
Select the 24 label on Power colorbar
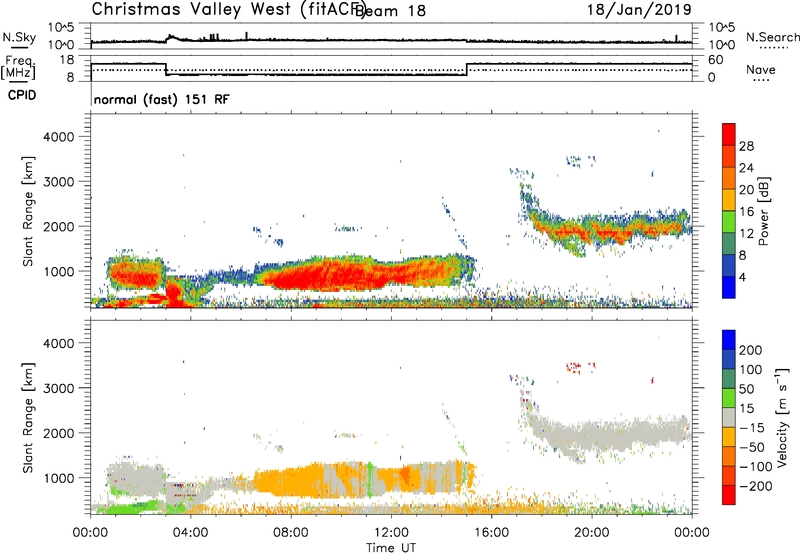(746, 168)
